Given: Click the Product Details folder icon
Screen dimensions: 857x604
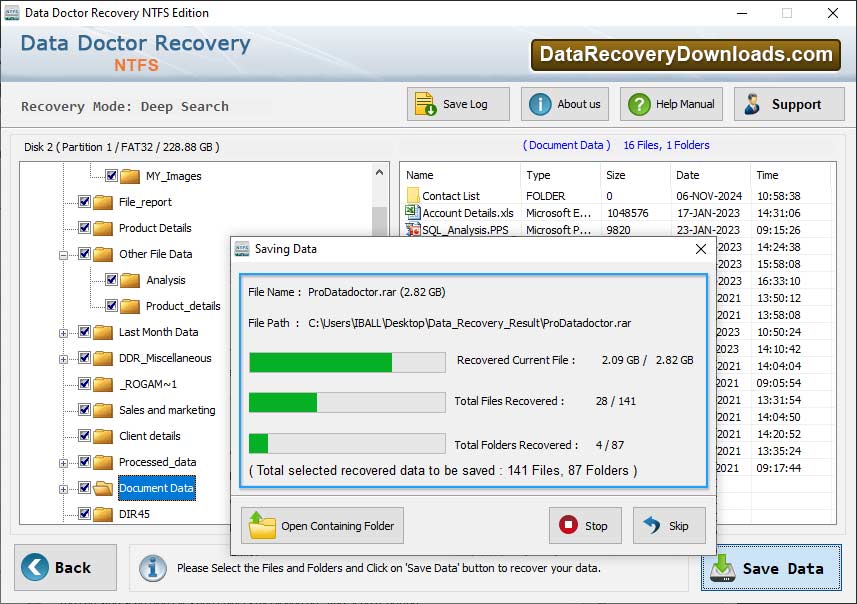Looking at the screenshot, I should [x=103, y=228].
